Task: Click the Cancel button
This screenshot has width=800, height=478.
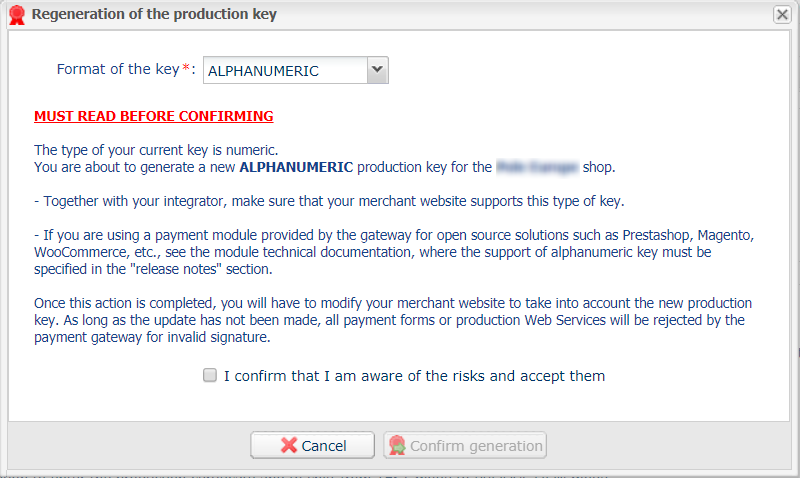Action: coord(312,445)
